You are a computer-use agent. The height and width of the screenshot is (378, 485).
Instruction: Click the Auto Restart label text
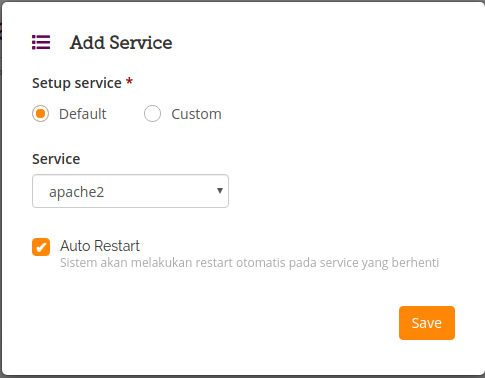(x=100, y=246)
